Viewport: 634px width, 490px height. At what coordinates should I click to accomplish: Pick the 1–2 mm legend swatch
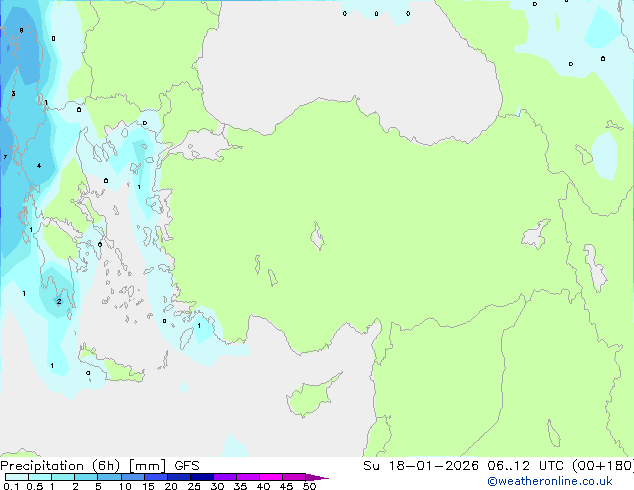click(63, 477)
